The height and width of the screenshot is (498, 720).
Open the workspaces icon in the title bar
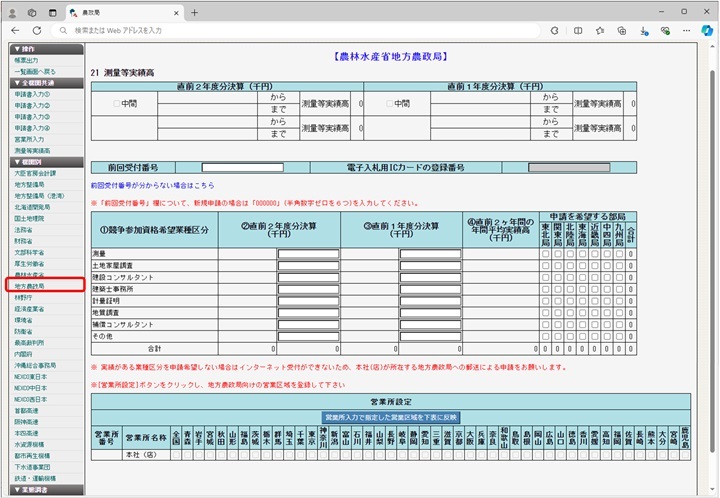click(x=32, y=13)
